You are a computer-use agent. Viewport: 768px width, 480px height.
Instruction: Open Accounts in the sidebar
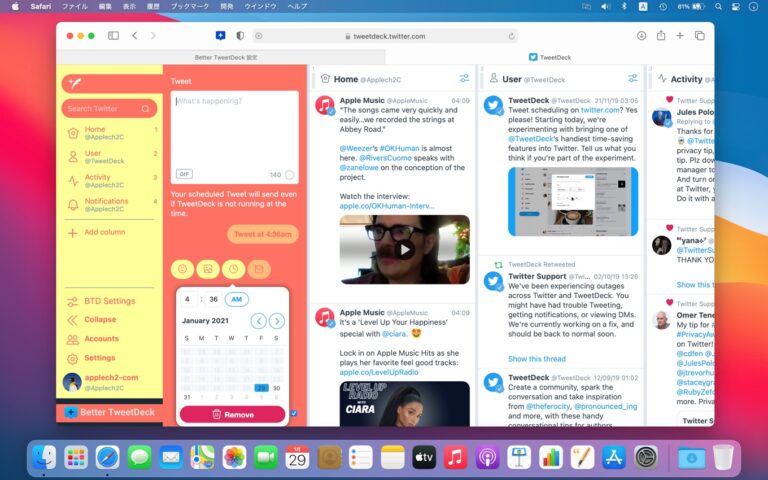tap(93, 339)
